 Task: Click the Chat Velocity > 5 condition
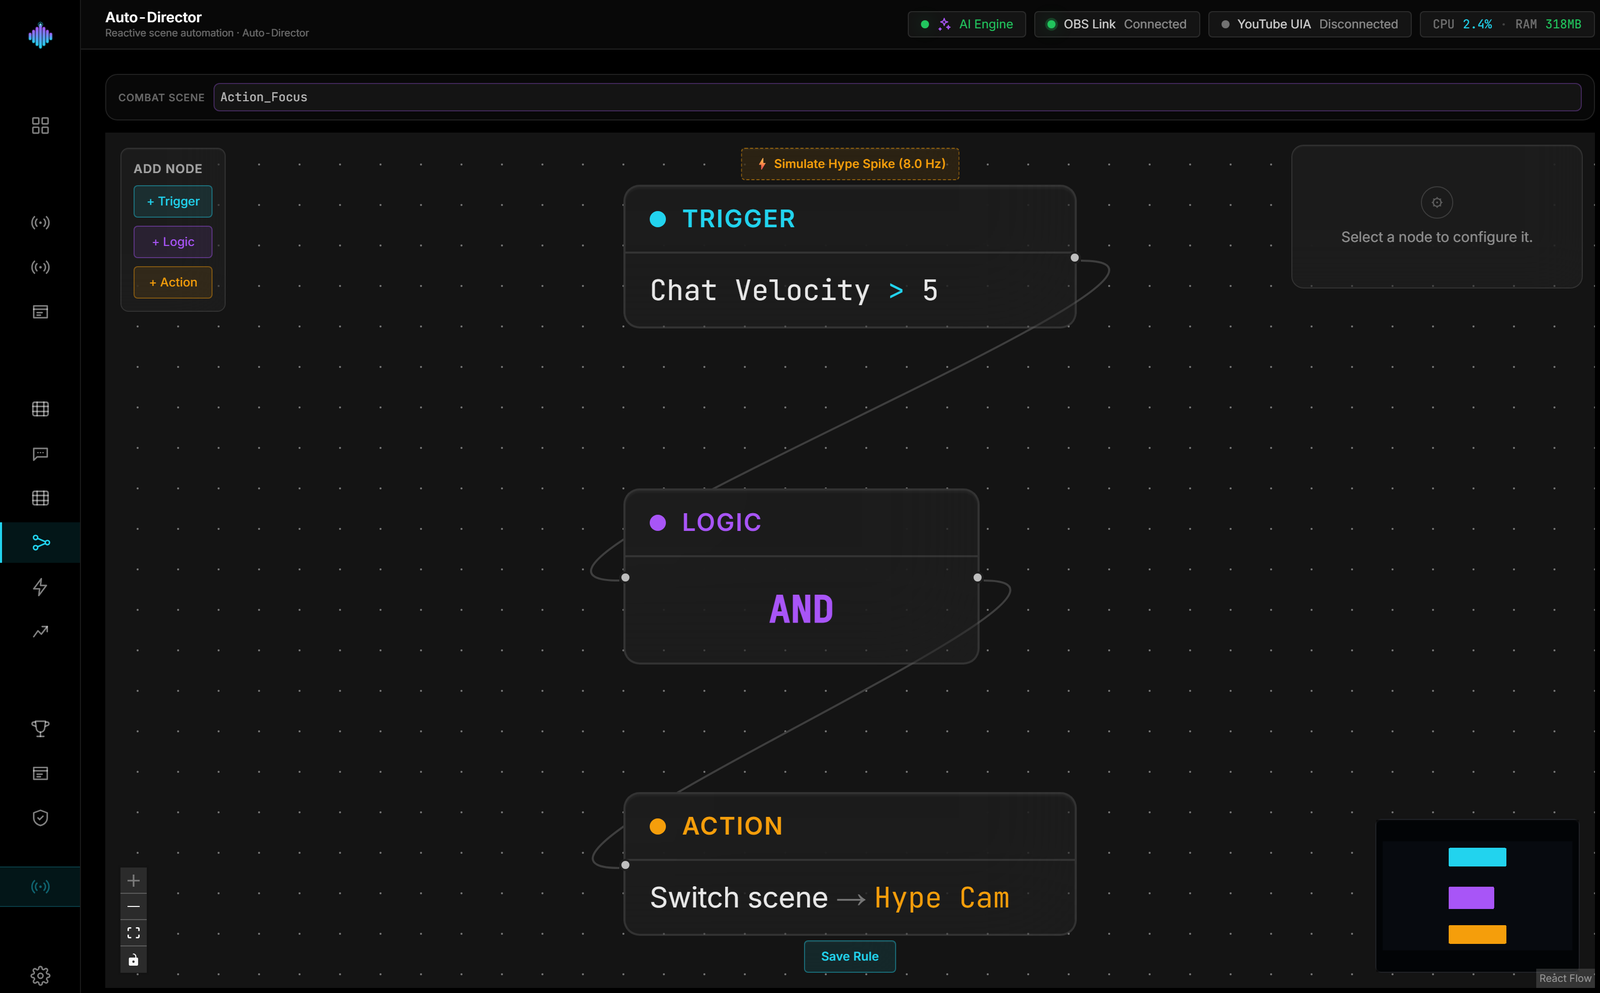794,291
